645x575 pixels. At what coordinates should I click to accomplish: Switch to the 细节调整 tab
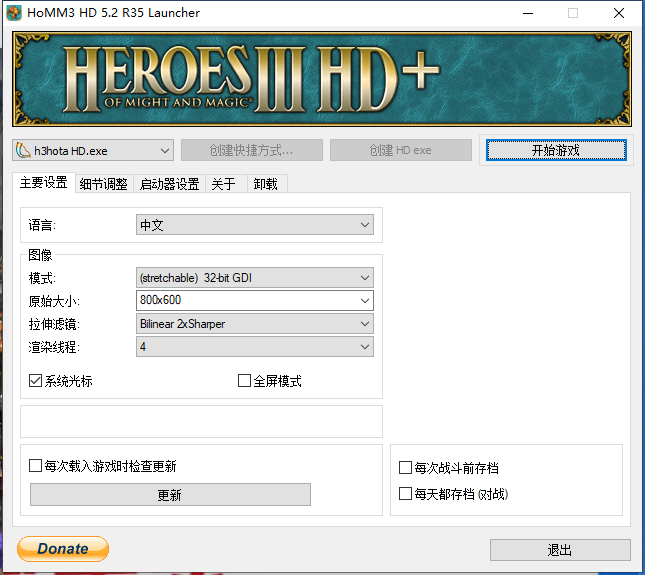(x=104, y=184)
